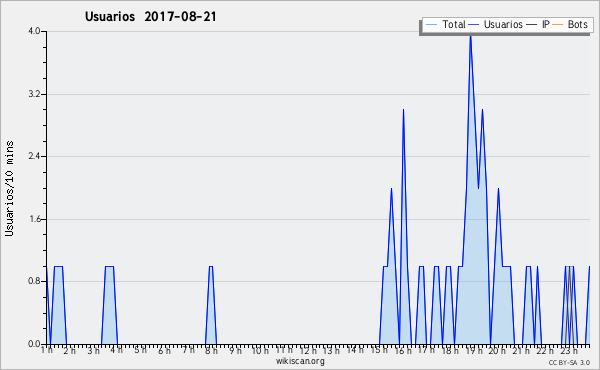Click the '16 h' x-axis label
The image size is (600, 370).
[x=403, y=350]
